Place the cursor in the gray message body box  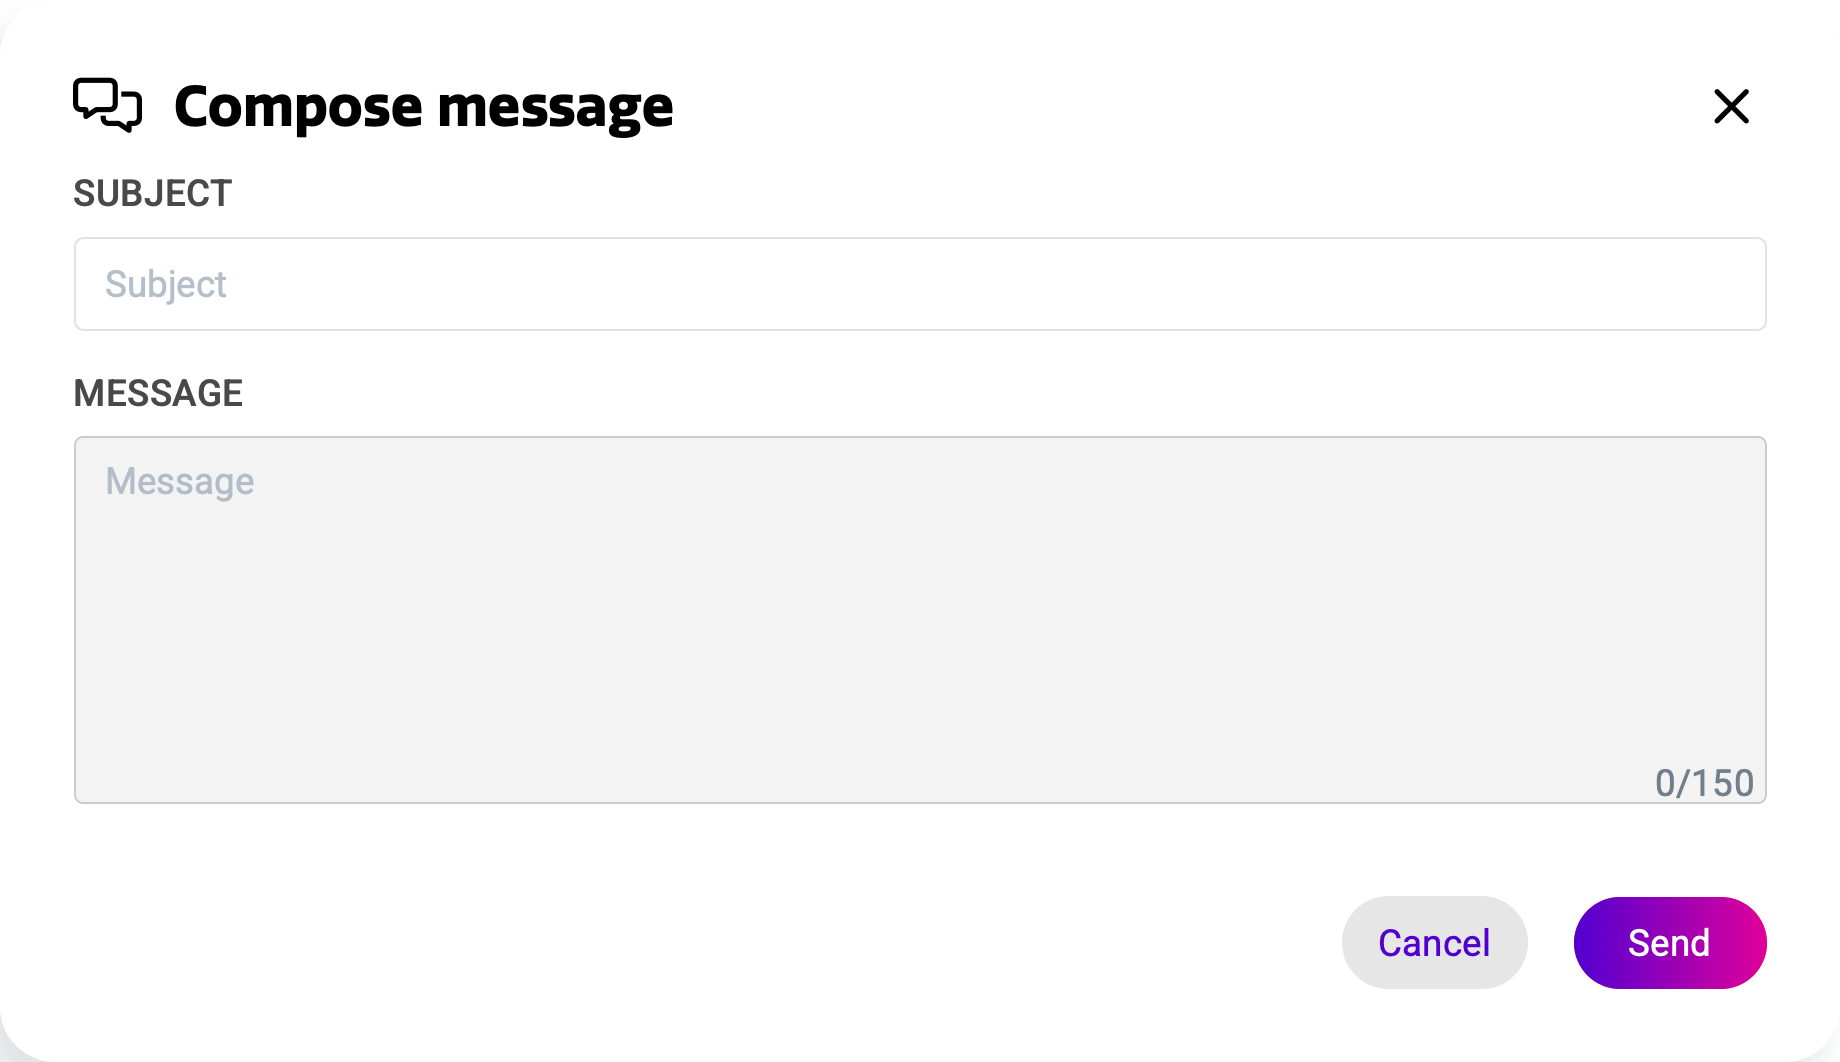(920, 620)
